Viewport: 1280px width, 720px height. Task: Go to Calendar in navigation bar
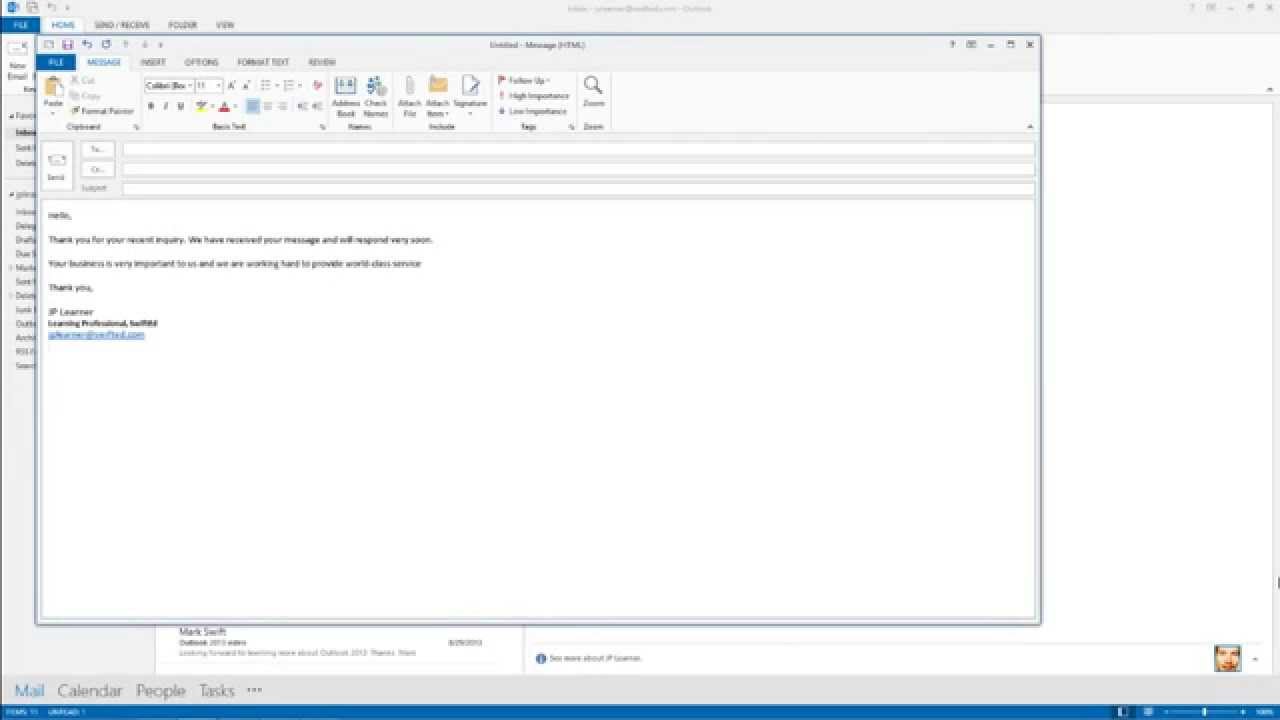click(89, 690)
